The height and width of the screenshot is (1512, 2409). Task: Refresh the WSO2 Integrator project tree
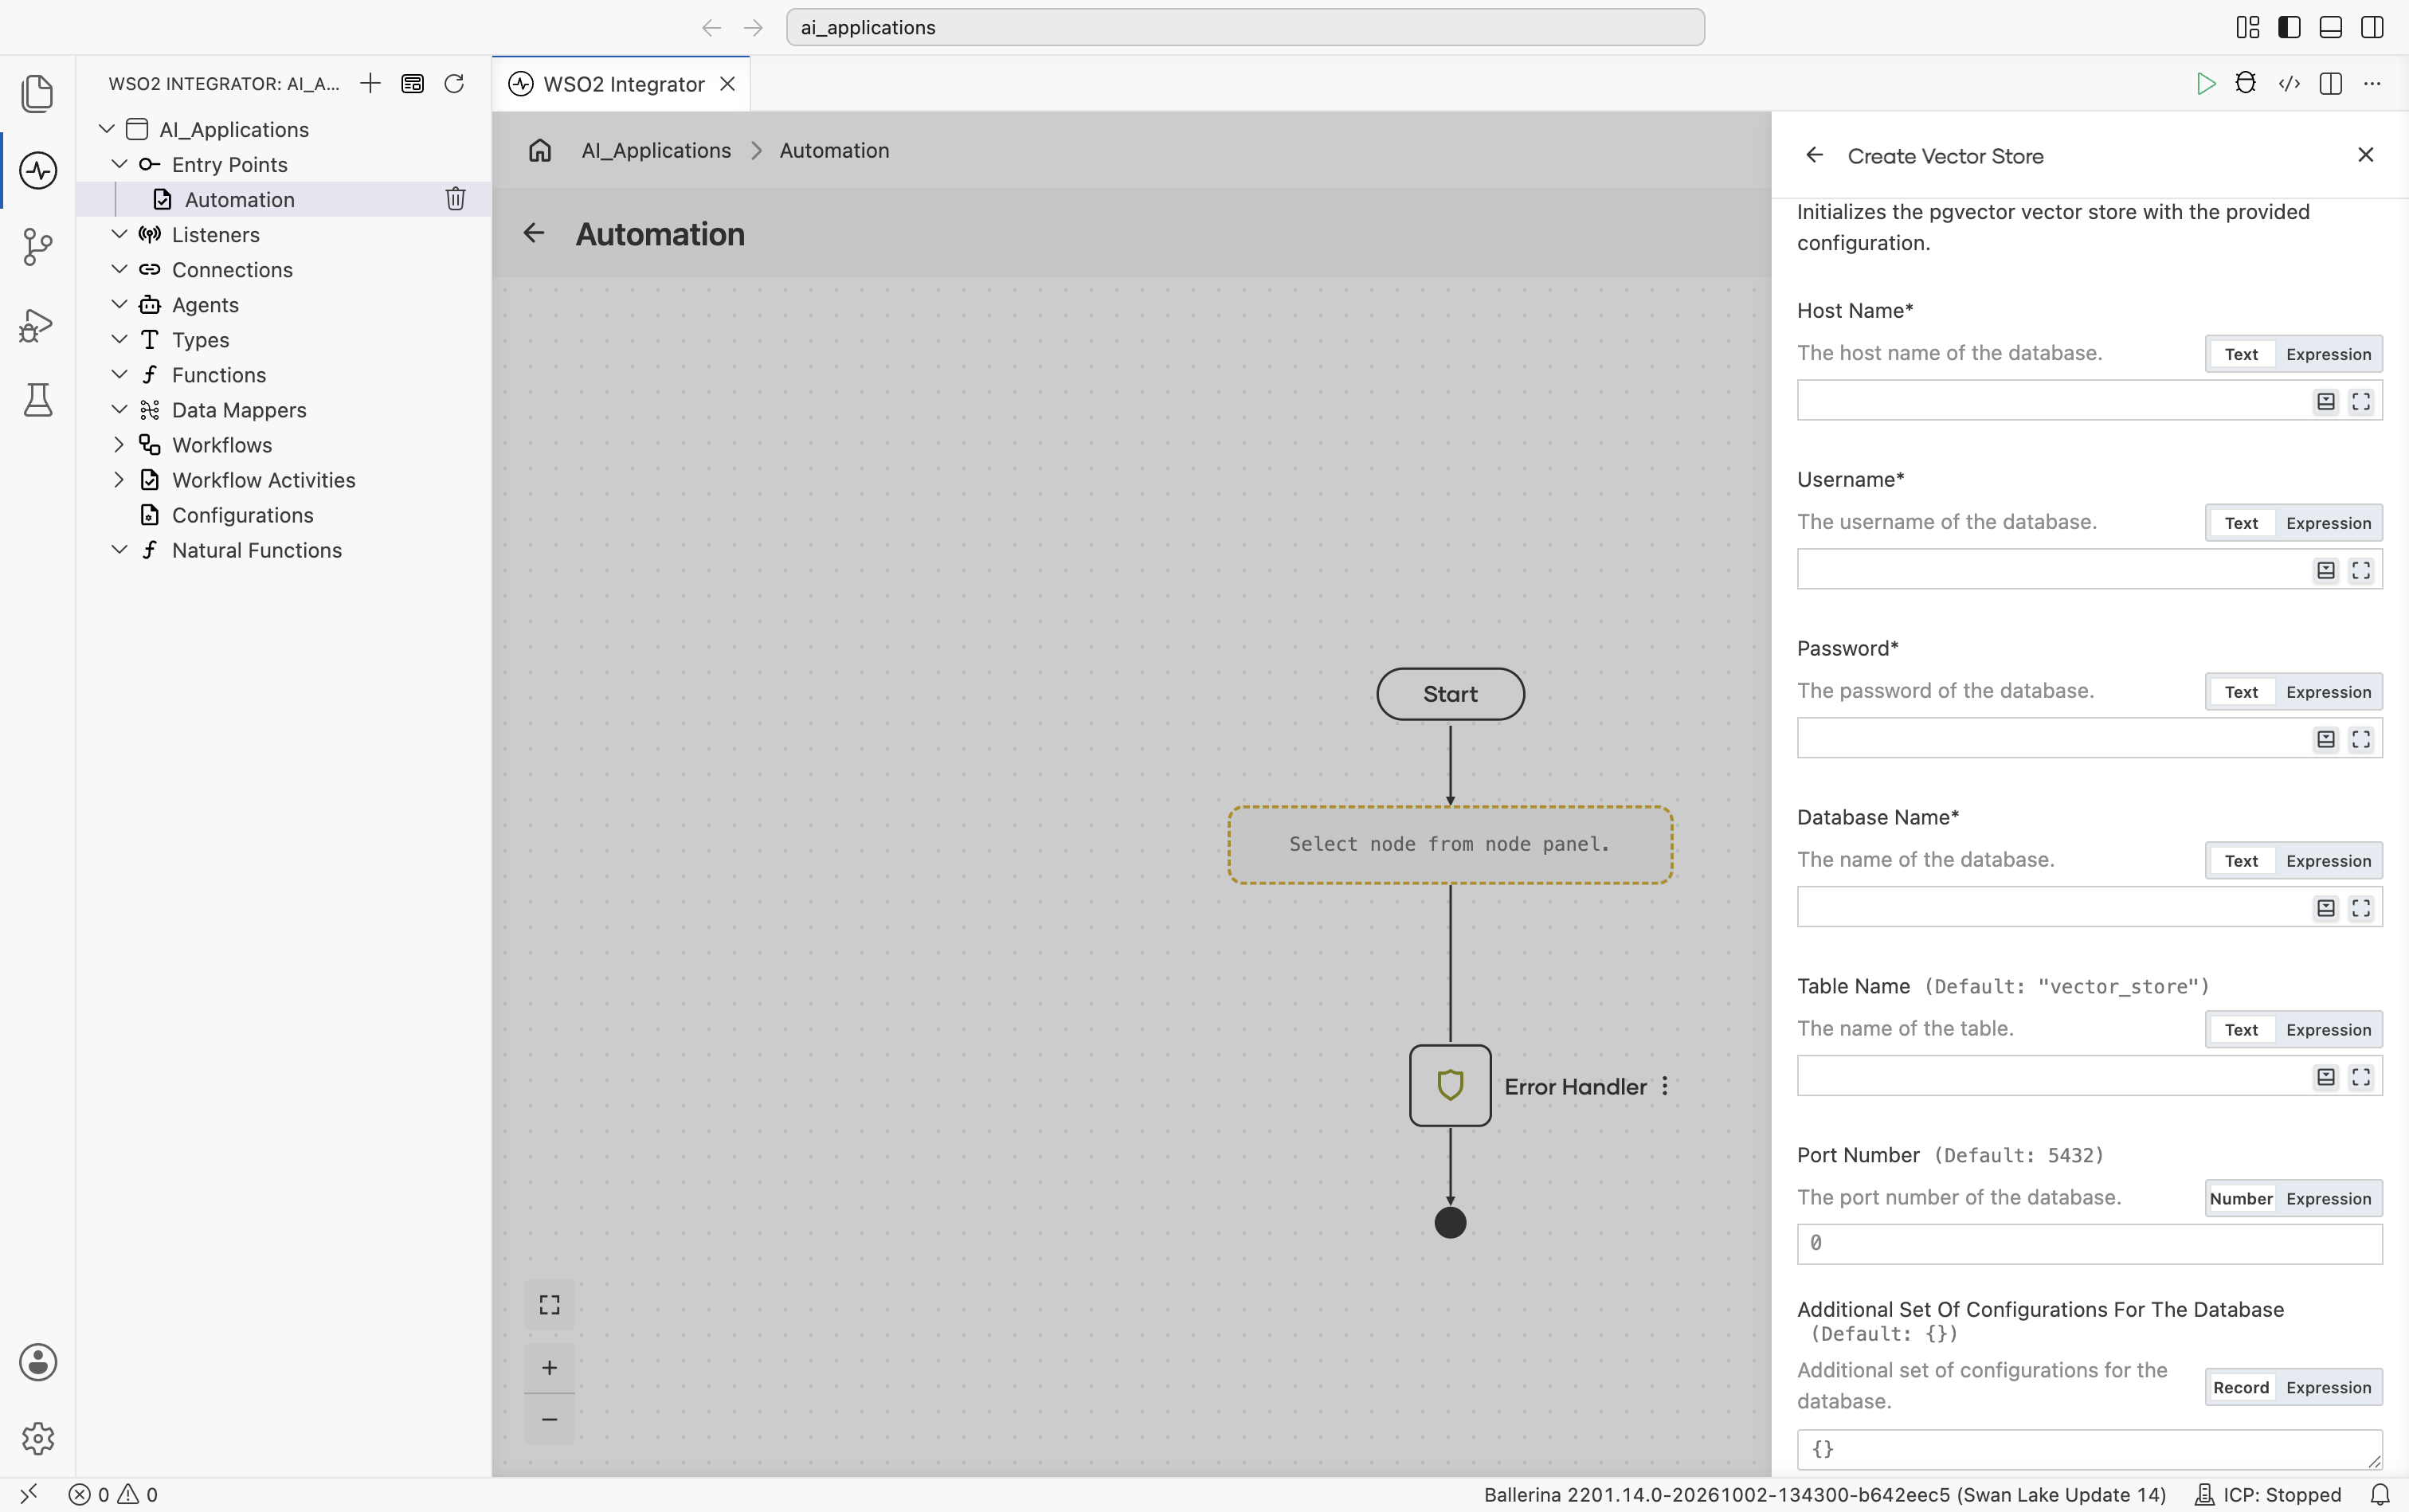pos(454,83)
